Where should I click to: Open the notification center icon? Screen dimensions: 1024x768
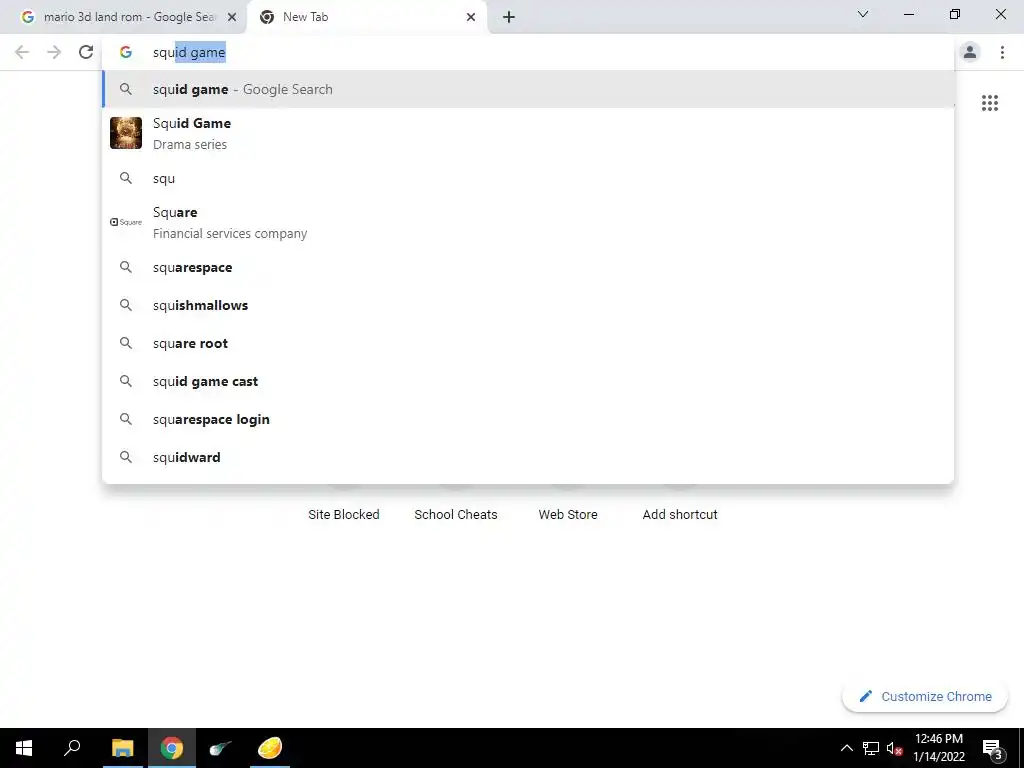coord(992,748)
